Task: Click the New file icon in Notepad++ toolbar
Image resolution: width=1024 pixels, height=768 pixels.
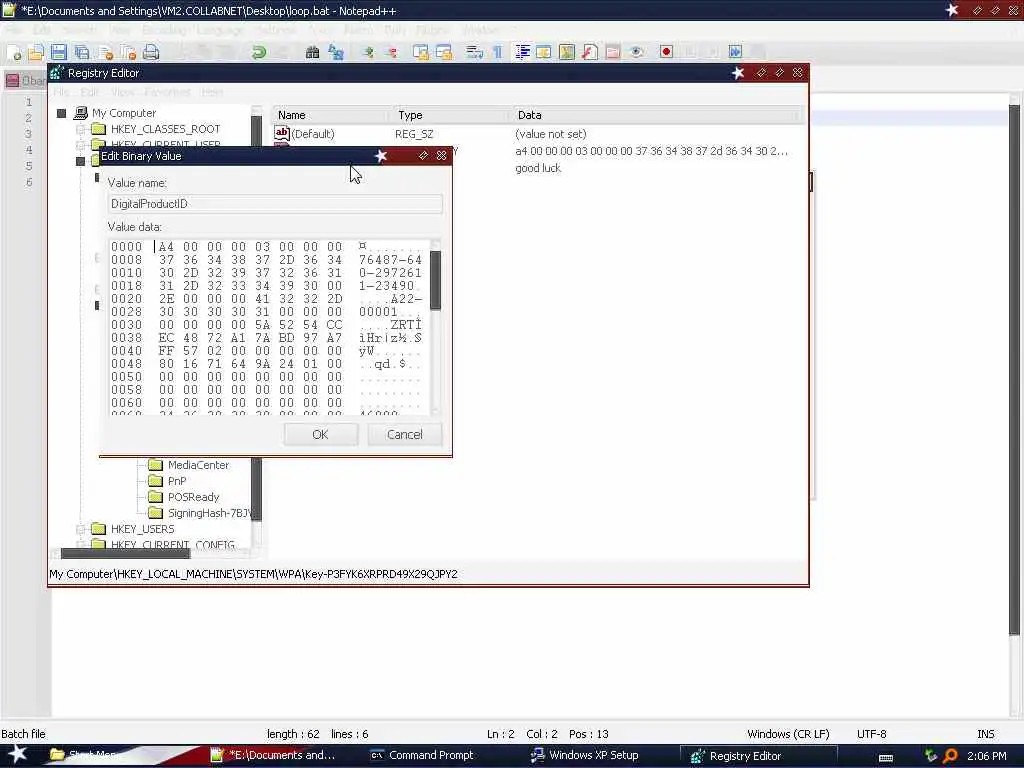Action: tap(14, 52)
